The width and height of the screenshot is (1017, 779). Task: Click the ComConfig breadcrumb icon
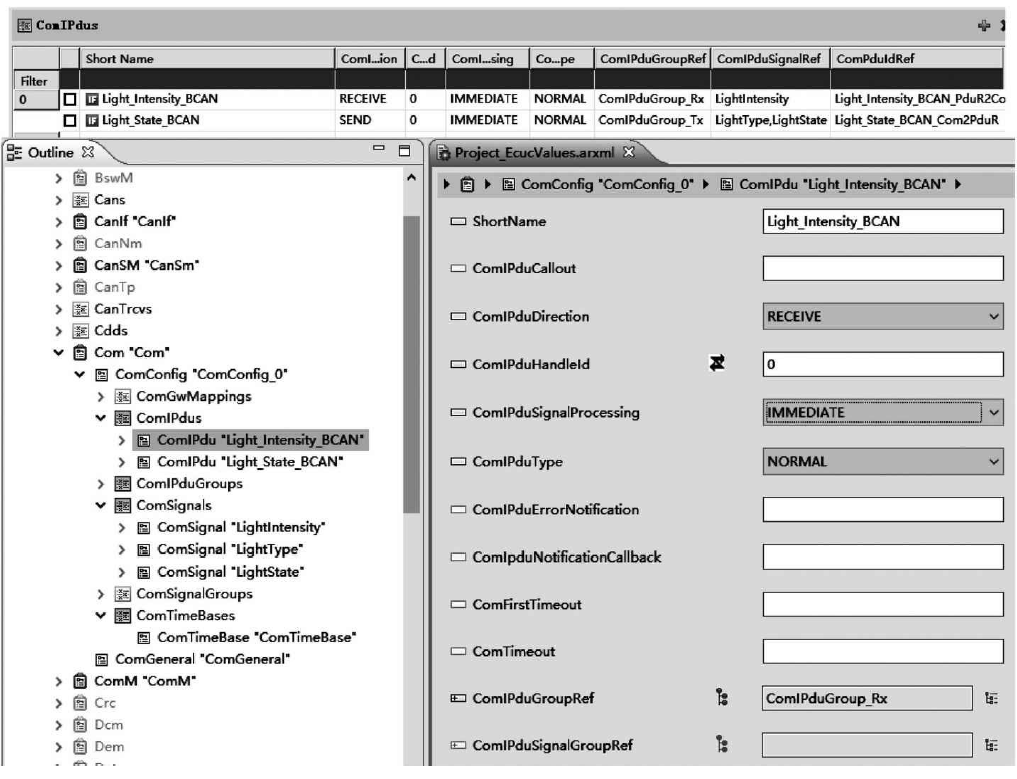509,185
